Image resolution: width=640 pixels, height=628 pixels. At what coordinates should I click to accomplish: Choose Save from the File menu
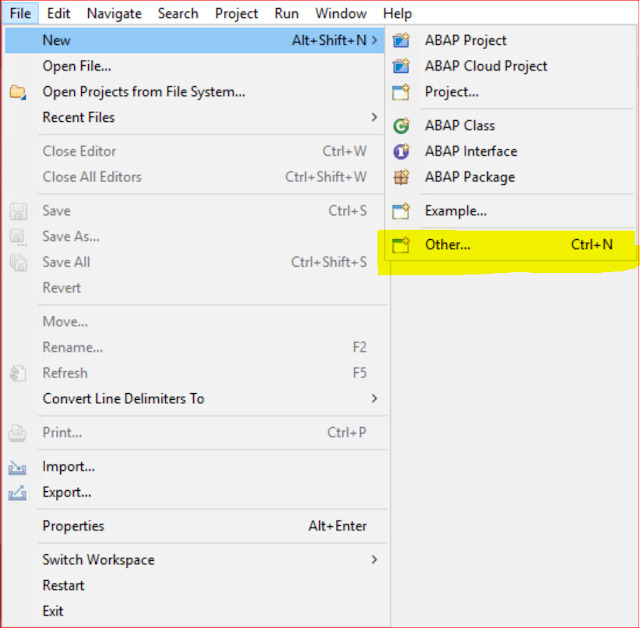pyautogui.click(x=194, y=211)
